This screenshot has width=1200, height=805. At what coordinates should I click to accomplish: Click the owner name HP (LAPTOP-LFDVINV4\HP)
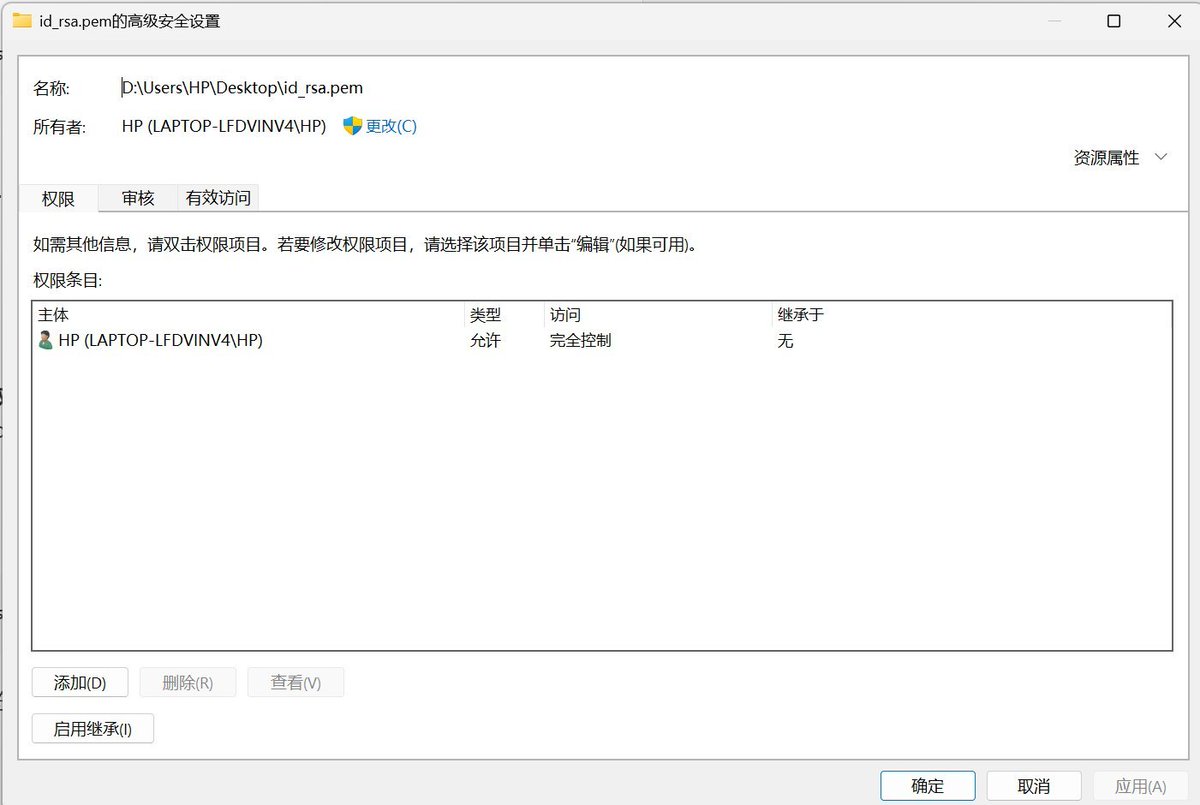click(224, 126)
